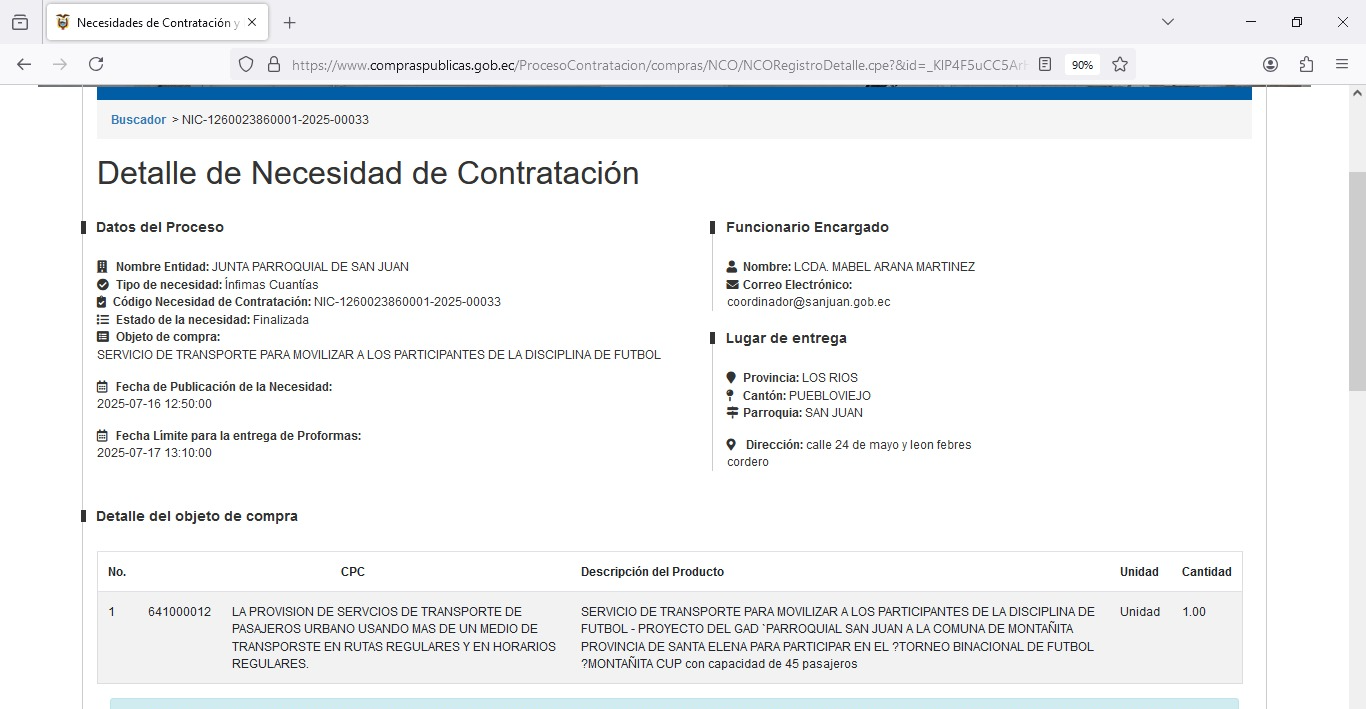Expand the list all tabs dropdown
1366x709 pixels.
click(1167, 22)
